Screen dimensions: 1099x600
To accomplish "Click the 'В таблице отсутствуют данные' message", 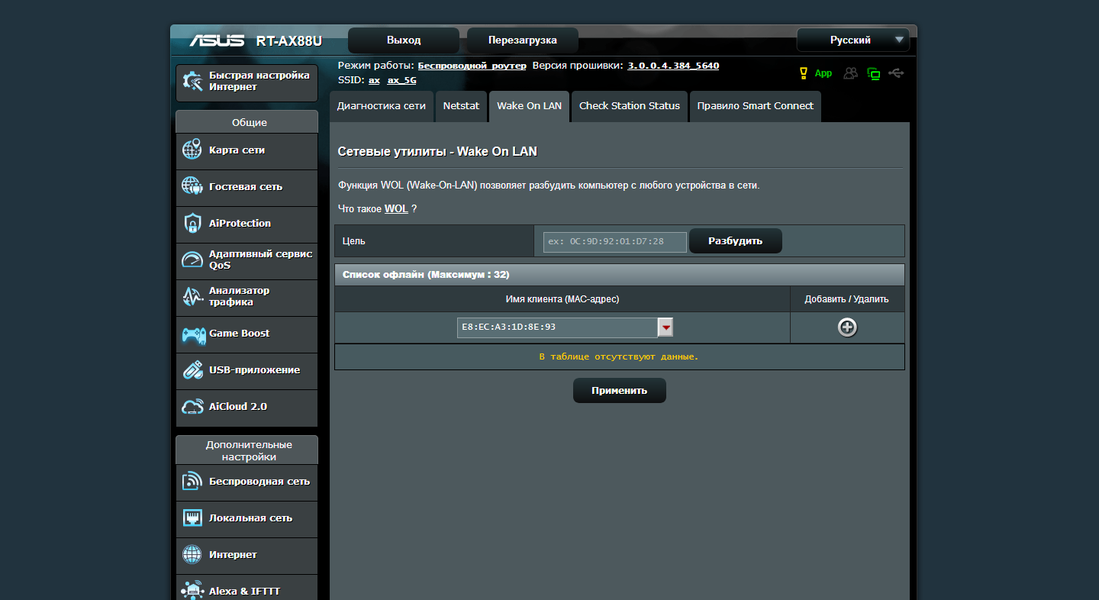I will coord(619,357).
